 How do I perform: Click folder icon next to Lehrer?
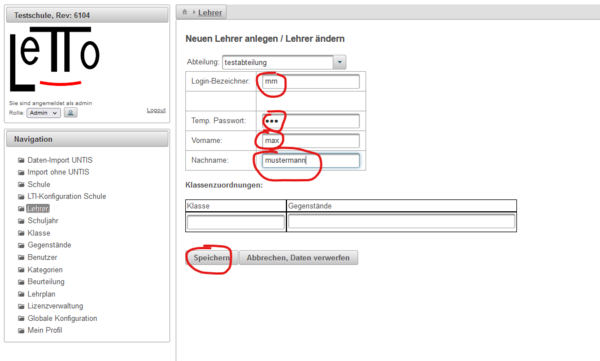click(x=21, y=209)
